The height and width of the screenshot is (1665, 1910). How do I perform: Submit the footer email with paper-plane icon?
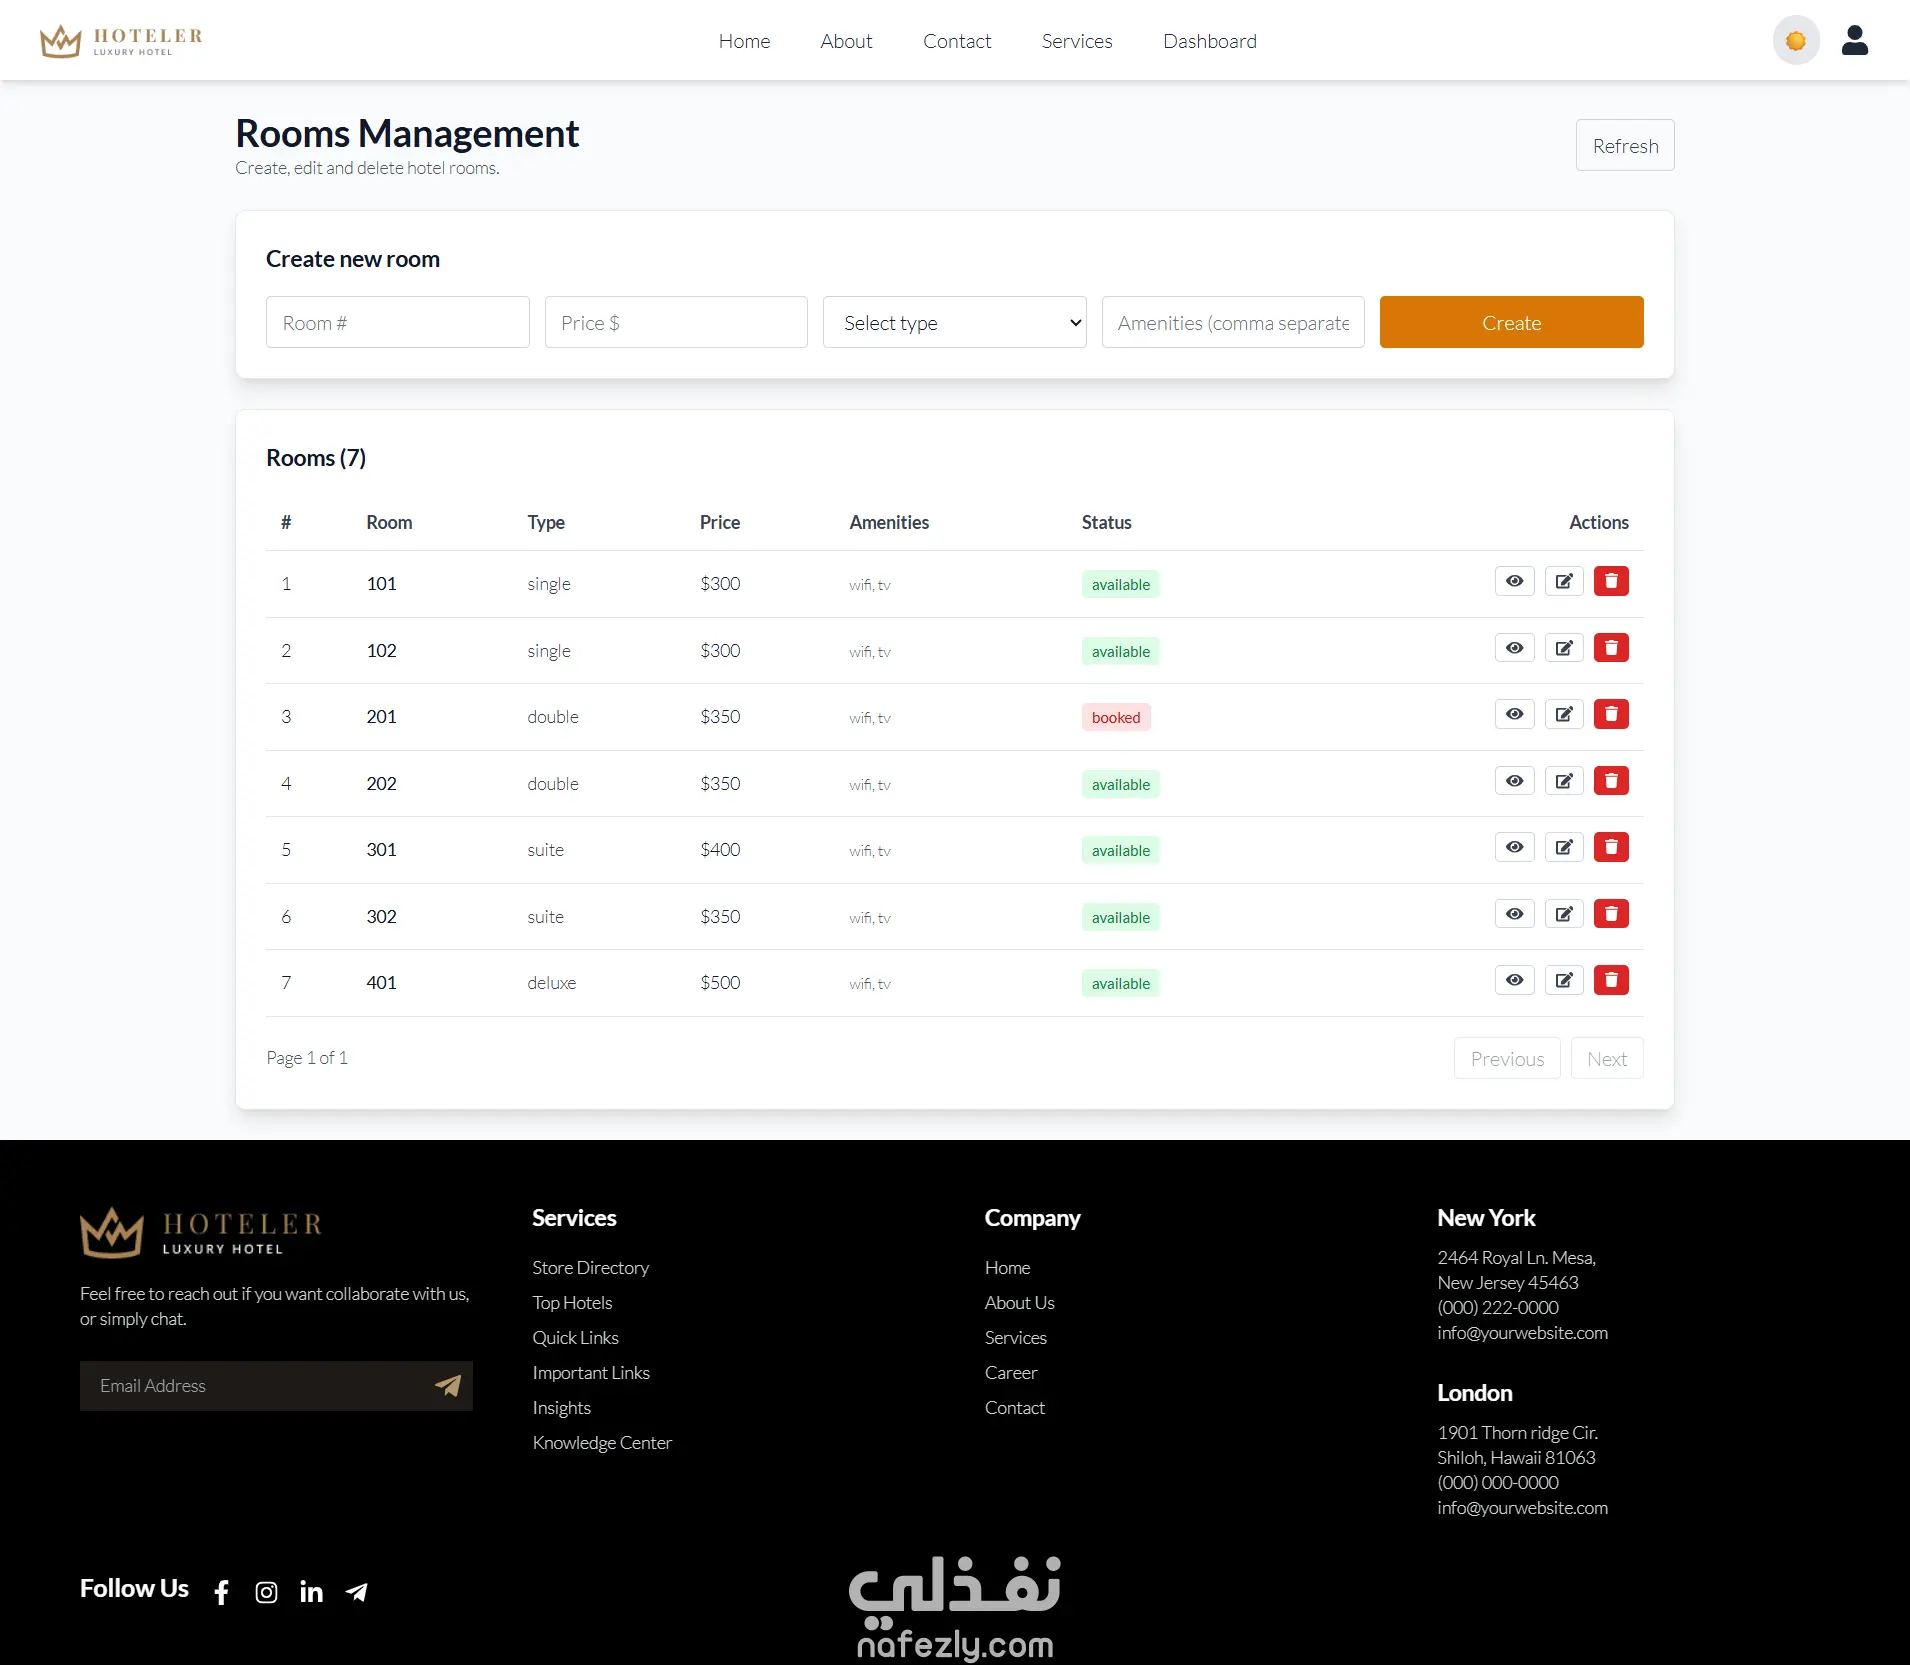[x=448, y=1385]
